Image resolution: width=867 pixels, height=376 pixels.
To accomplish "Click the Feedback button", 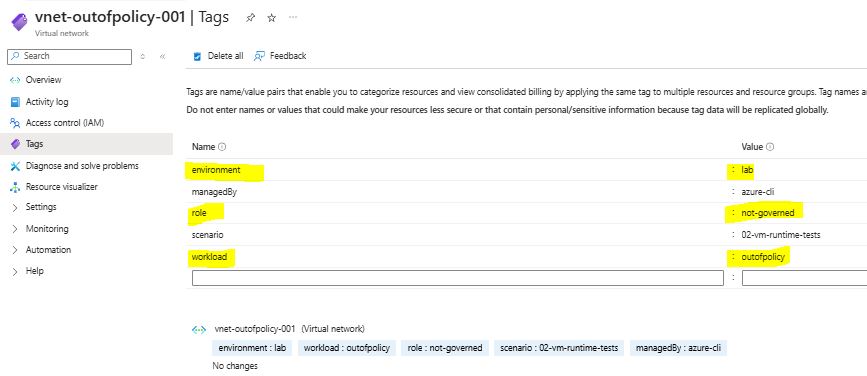I will [x=280, y=56].
